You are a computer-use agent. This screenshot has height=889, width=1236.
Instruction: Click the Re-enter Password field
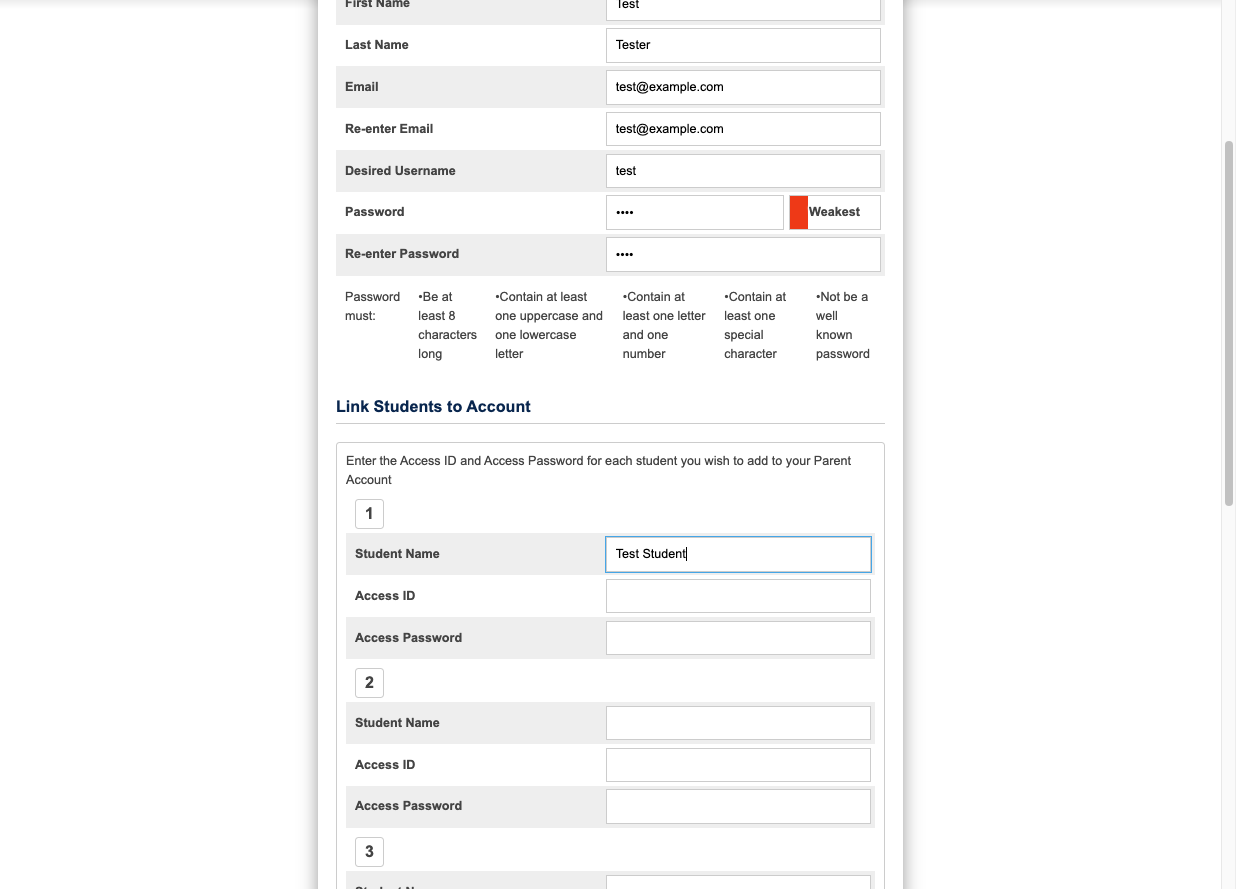(743, 254)
